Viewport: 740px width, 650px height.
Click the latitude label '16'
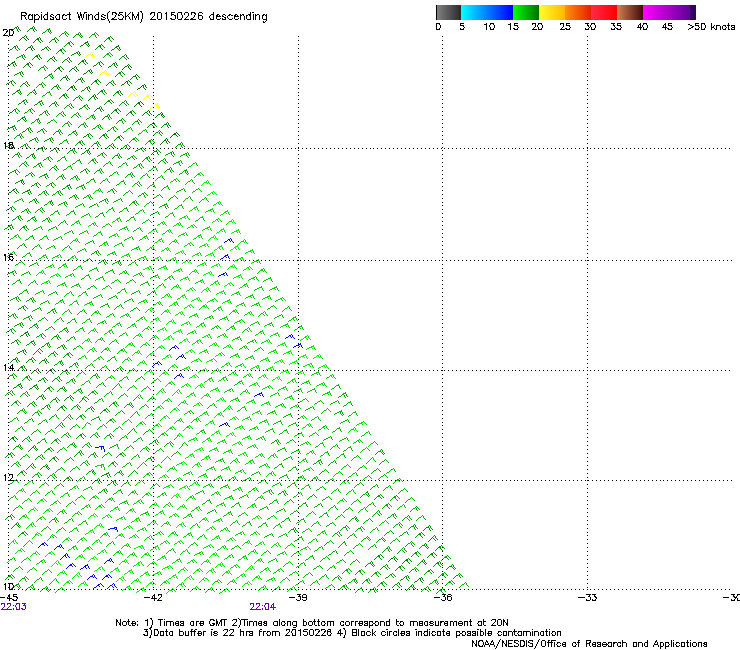(8, 258)
